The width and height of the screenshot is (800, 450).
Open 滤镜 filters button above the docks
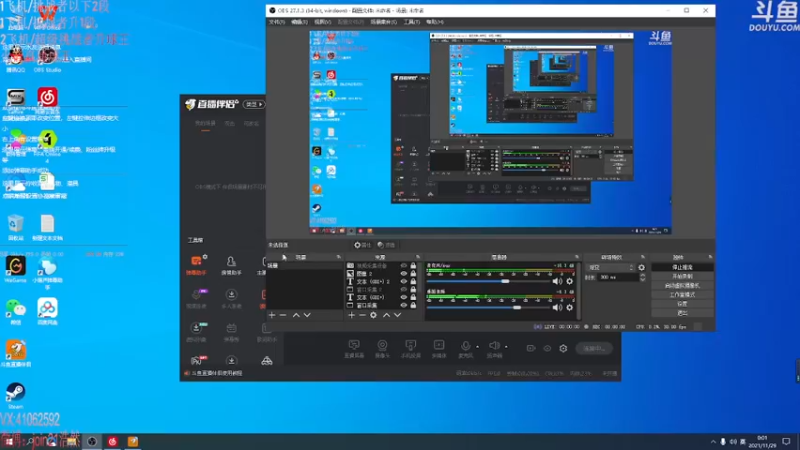pyautogui.click(x=386, y=245)
